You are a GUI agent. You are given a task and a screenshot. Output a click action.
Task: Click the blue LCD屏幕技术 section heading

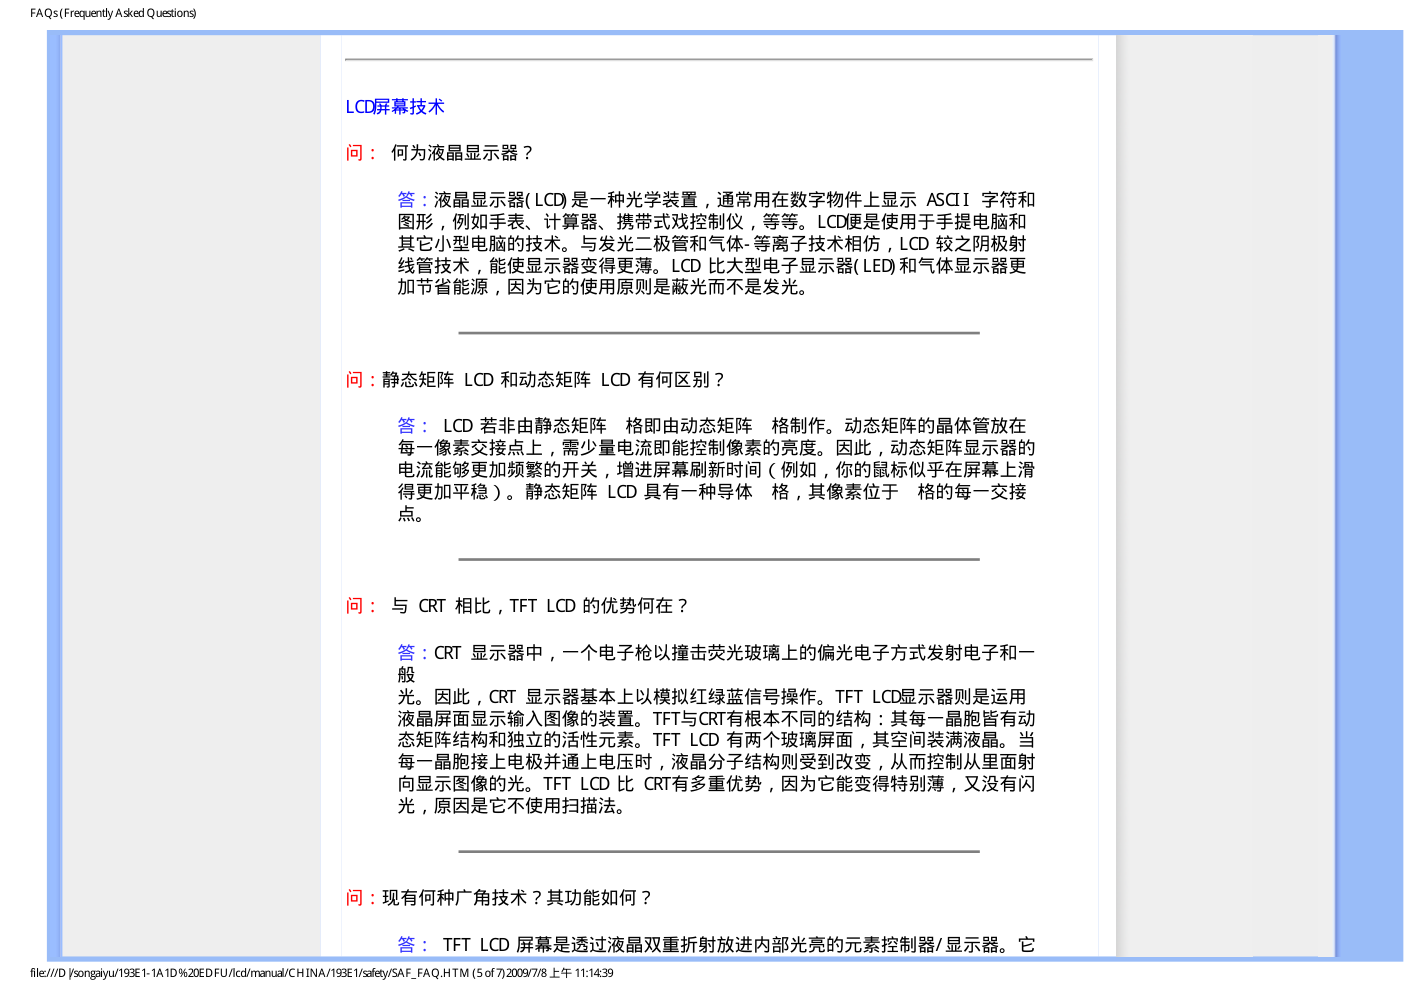click(394, 107)
